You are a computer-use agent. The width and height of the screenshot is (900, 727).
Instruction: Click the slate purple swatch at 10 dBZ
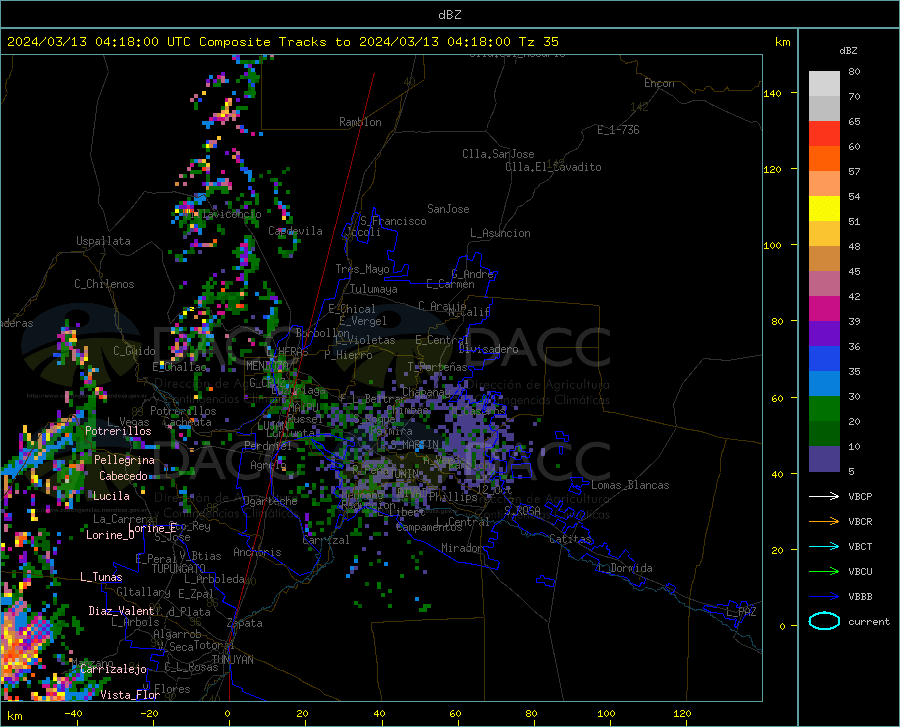click(824, 458)
